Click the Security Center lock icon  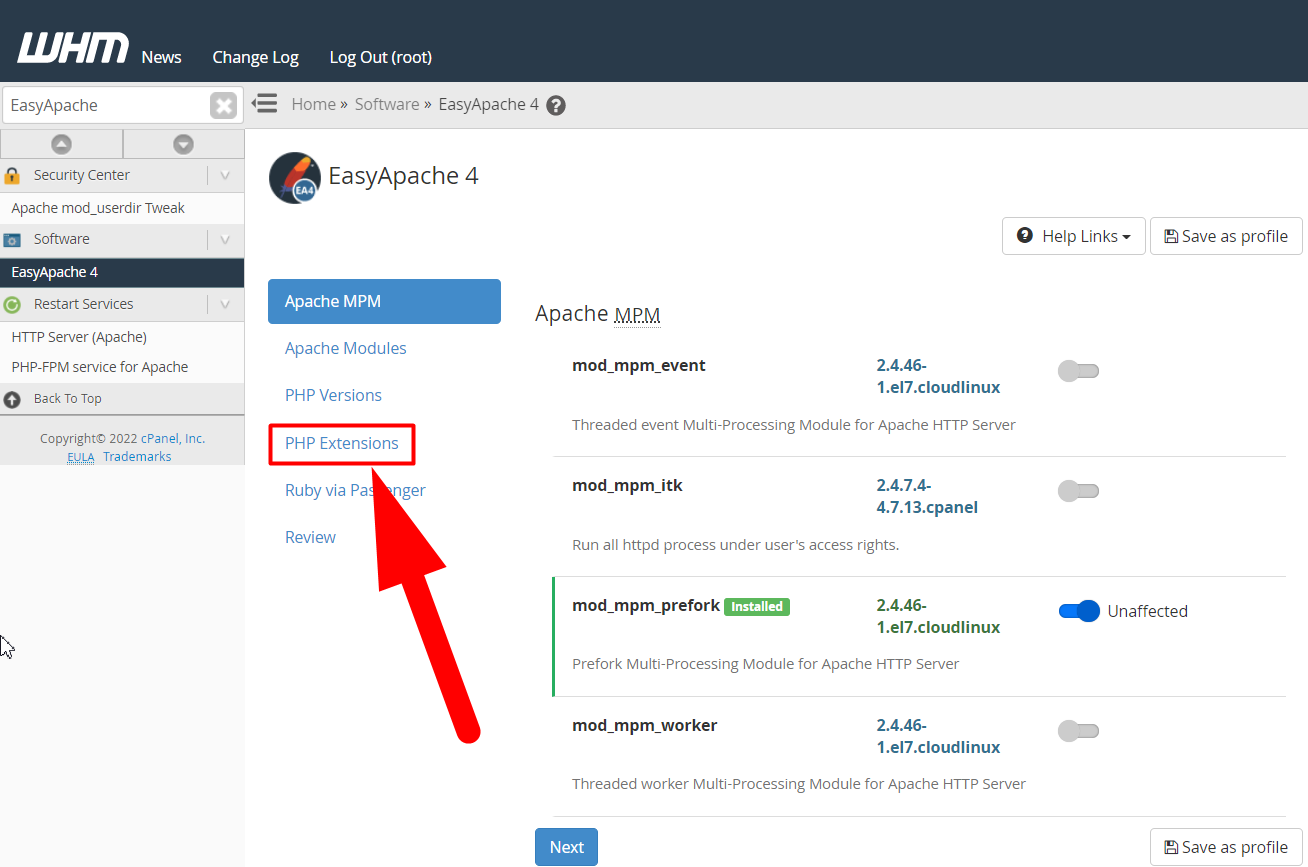coord(12,175)
